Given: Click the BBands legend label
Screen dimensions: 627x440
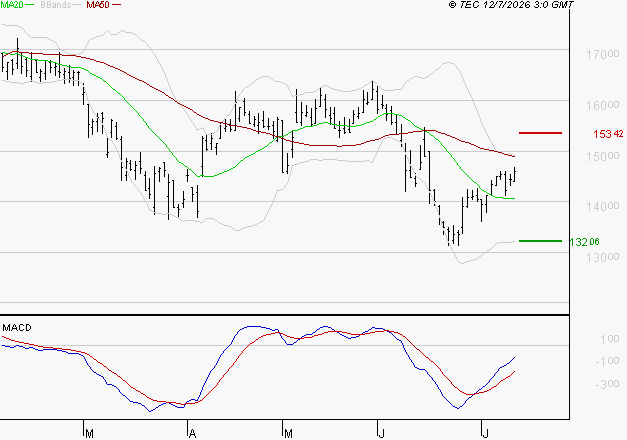Looking at the screenshot, I should coord(55,5).
